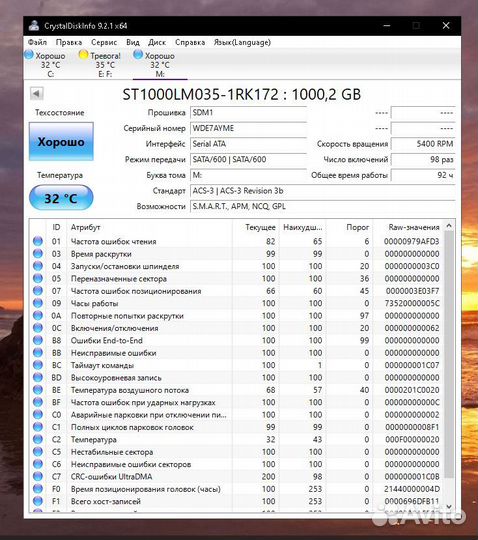Viewport: 478px width, 540px height.
Task: Select the Всего хост-записей attribute
Action: [237, 501]
